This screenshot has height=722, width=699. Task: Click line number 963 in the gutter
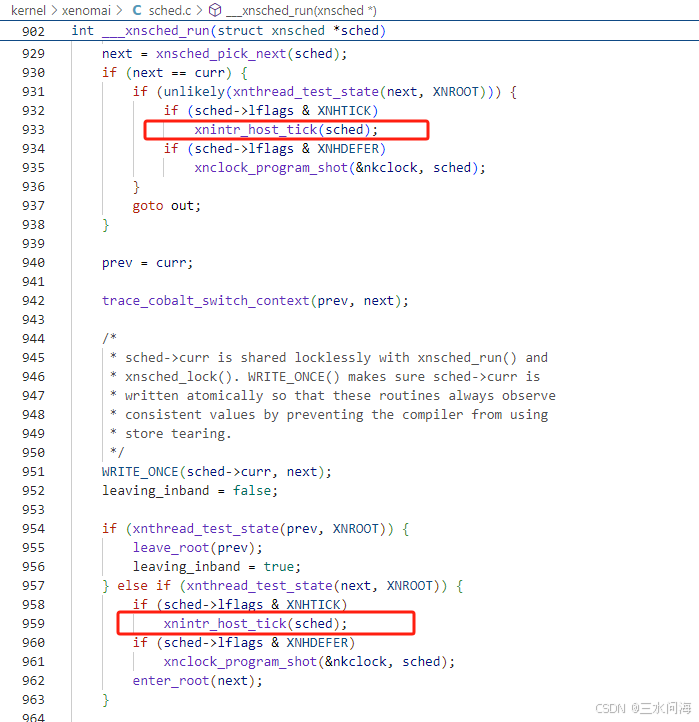[x=33, y=700]
